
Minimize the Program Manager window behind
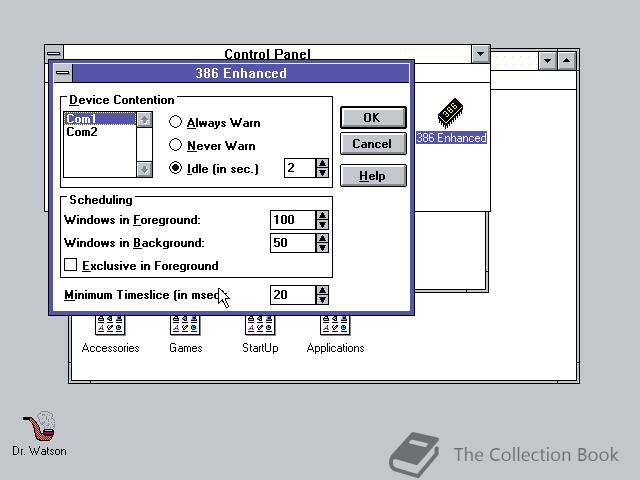(x=547, y=61)
